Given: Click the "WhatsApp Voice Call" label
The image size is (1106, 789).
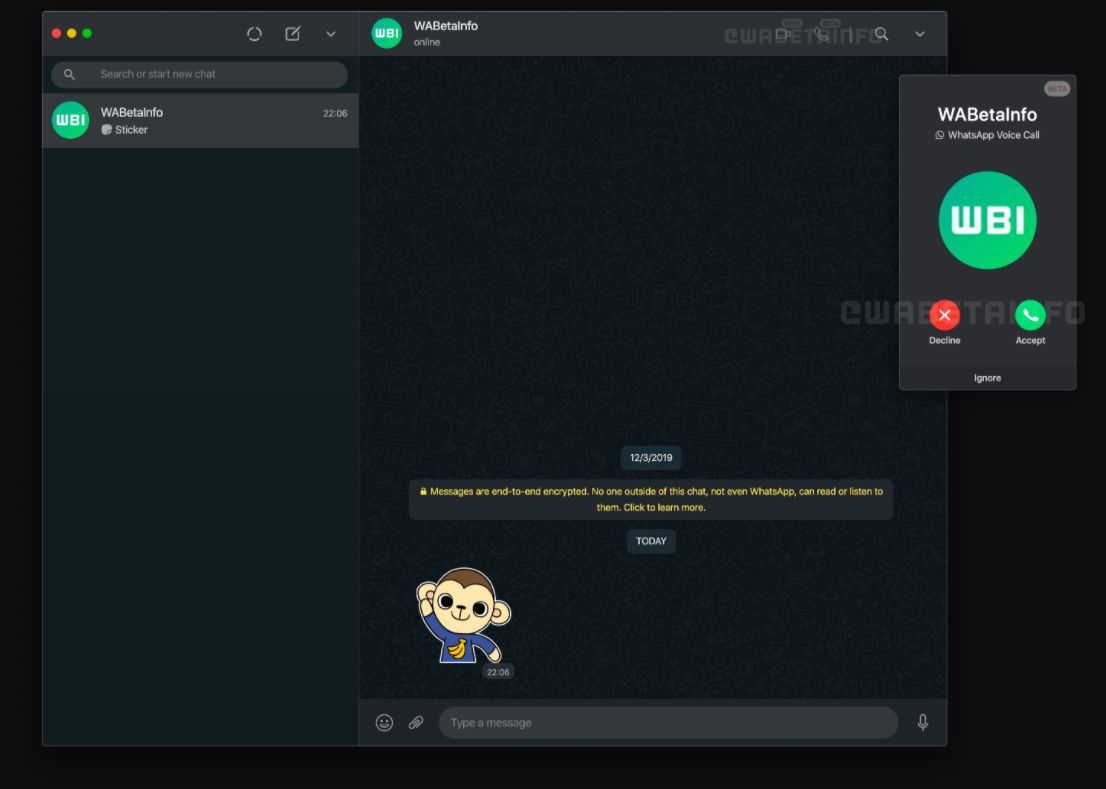Looking at the screenshot, I should (x=993, y=135).
